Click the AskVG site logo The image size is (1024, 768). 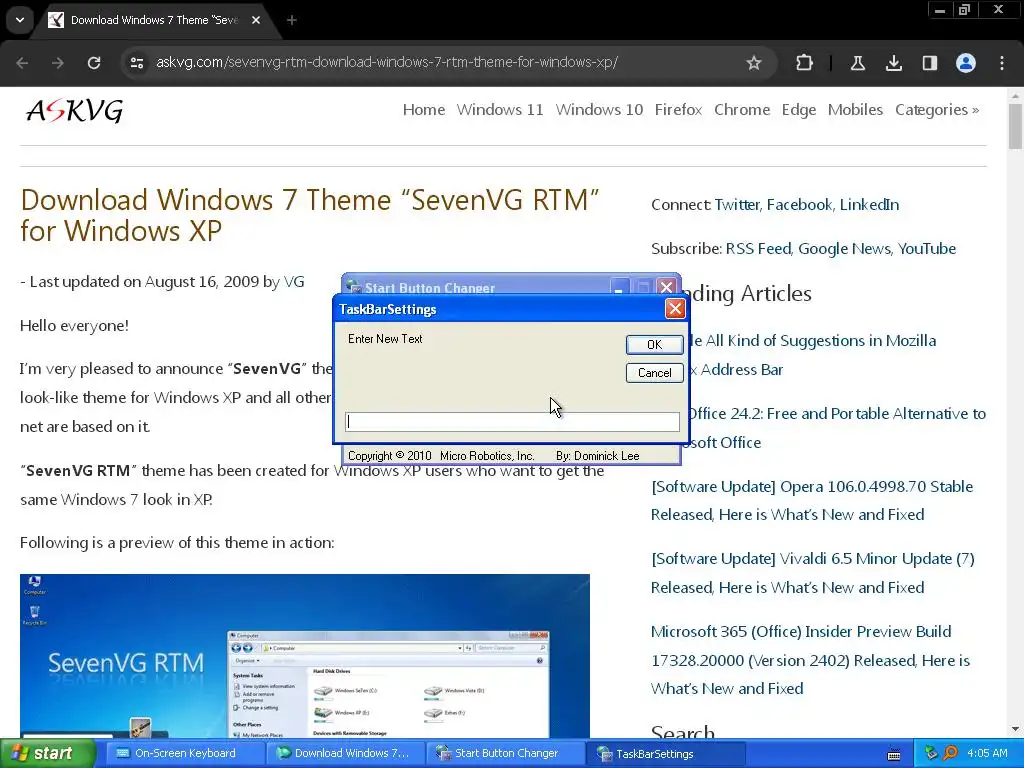coord(74,110)
